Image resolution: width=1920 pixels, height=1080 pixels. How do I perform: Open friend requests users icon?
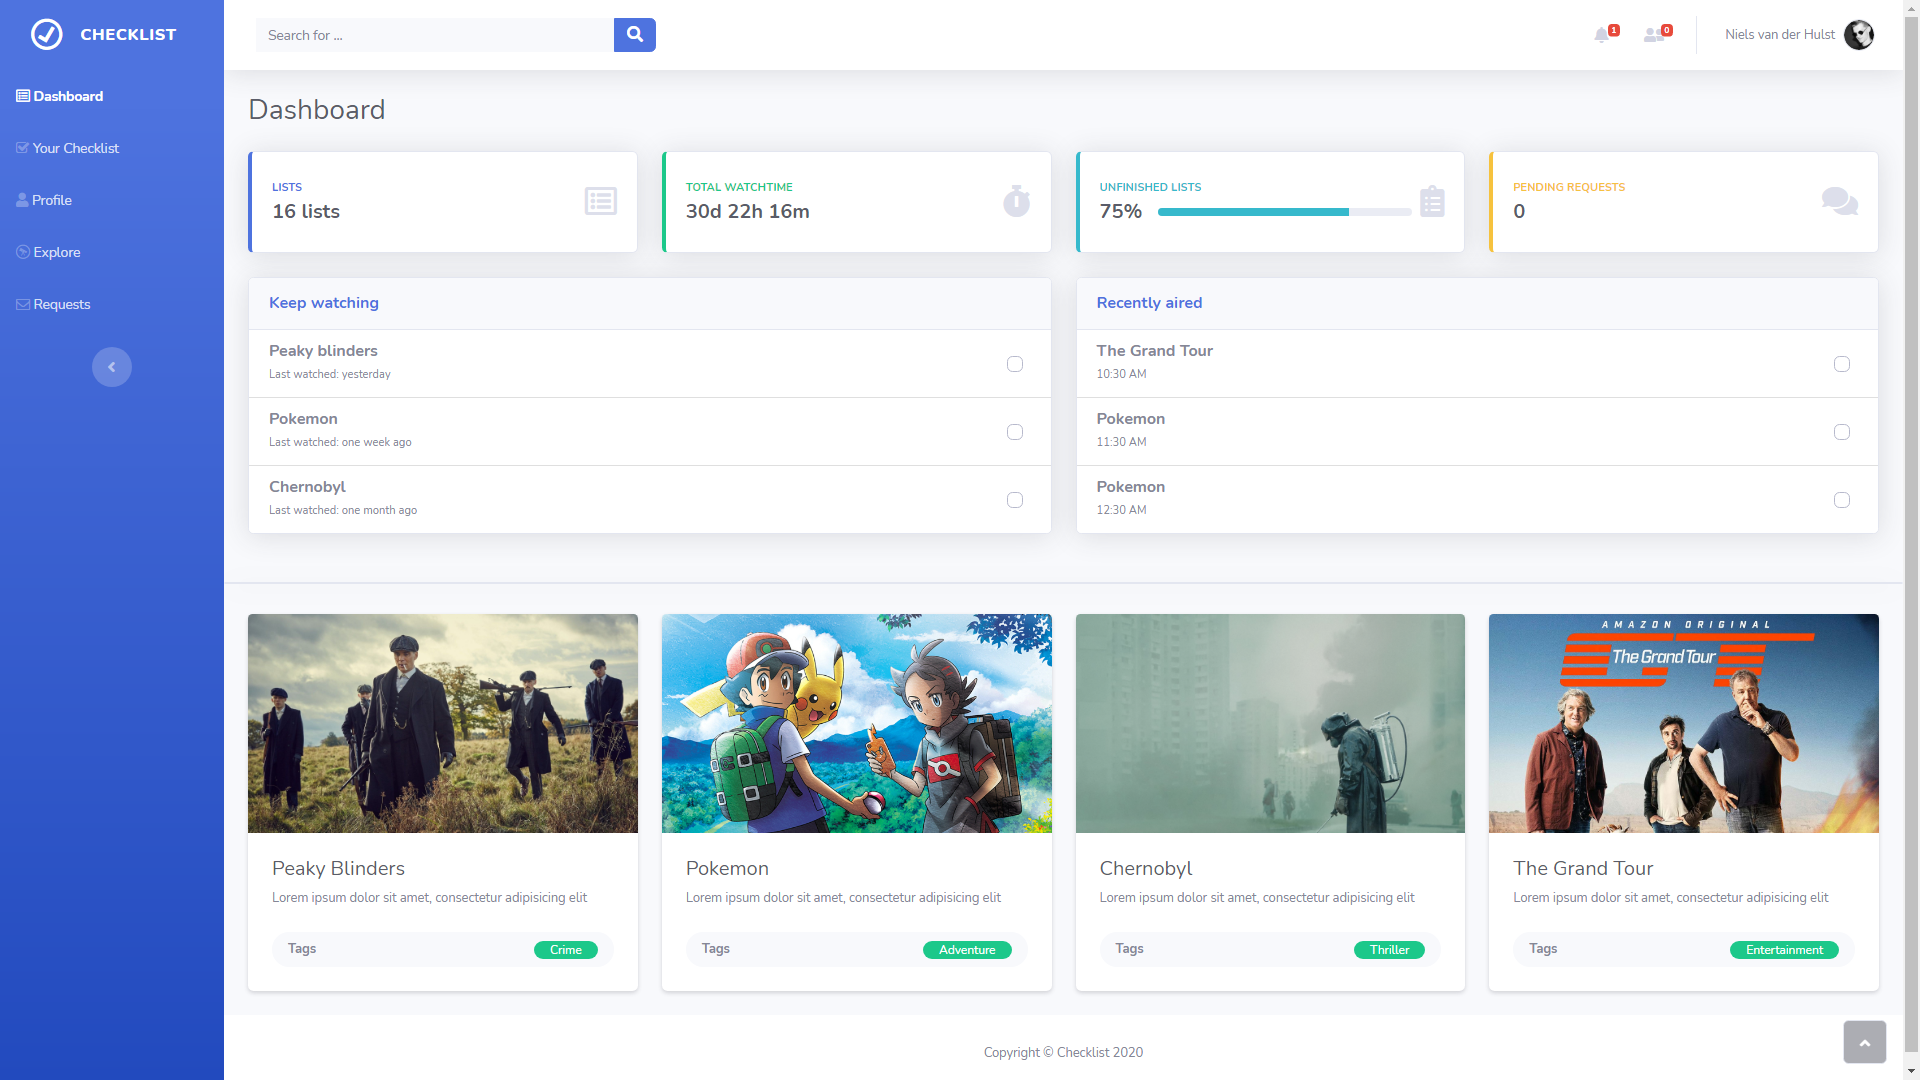tap(1654, 35)
